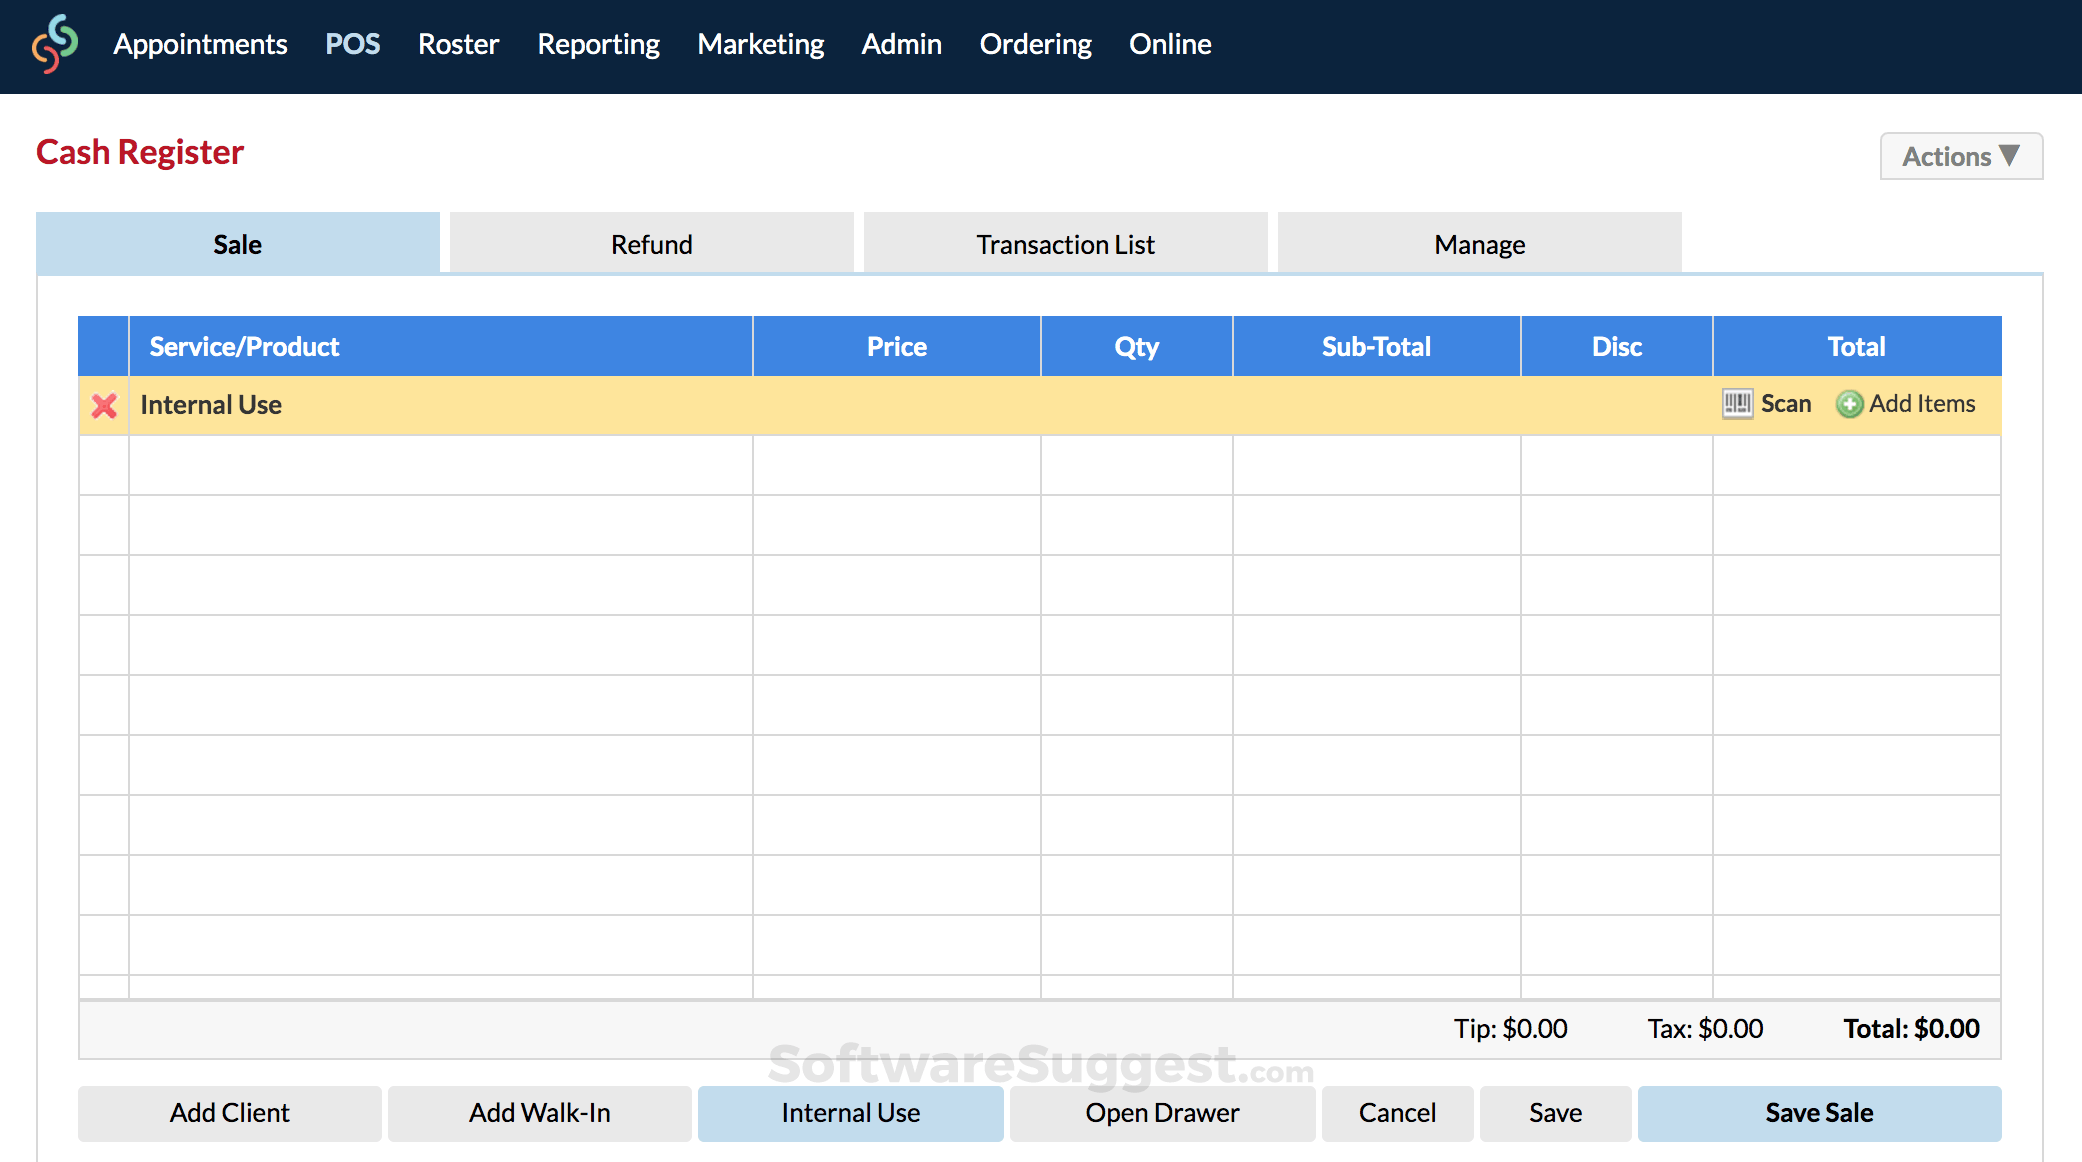This screenshot has height=1162, width=2082.
Task: Click the barcode Scan icon
Action: point(1737,404)
